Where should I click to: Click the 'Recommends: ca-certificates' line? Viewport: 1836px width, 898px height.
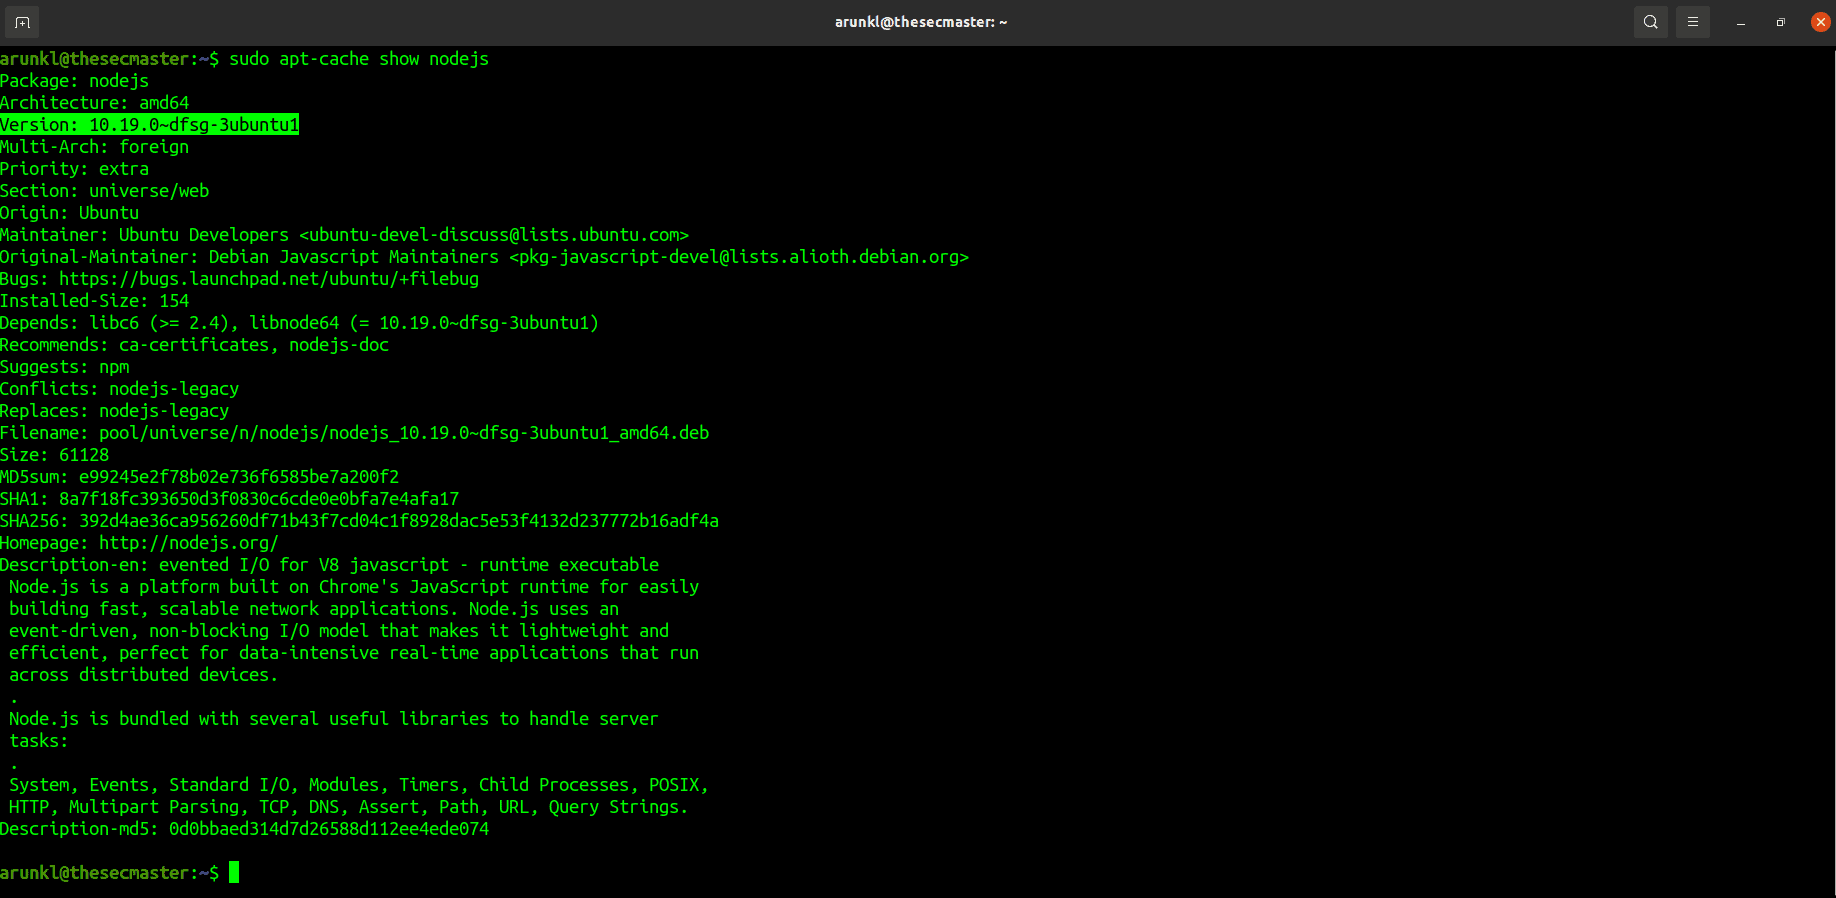coord(195,345)
